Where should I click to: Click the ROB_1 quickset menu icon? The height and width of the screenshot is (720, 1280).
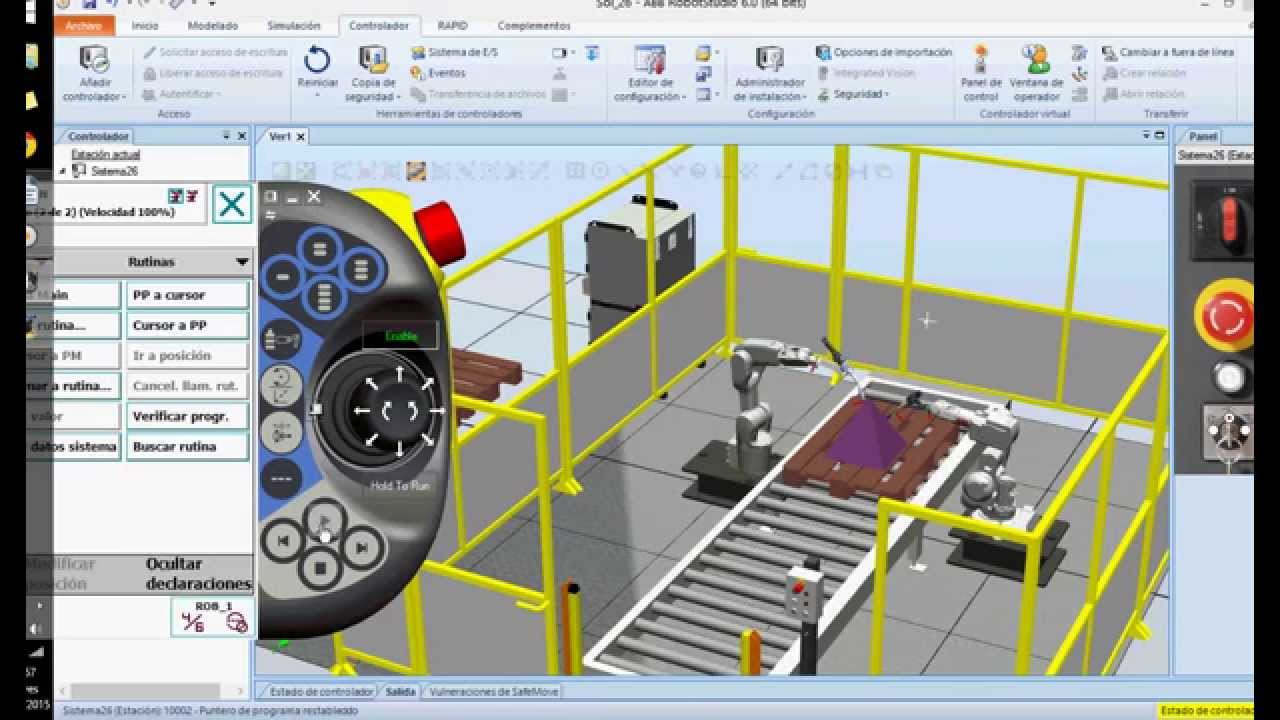pos(212,618)
